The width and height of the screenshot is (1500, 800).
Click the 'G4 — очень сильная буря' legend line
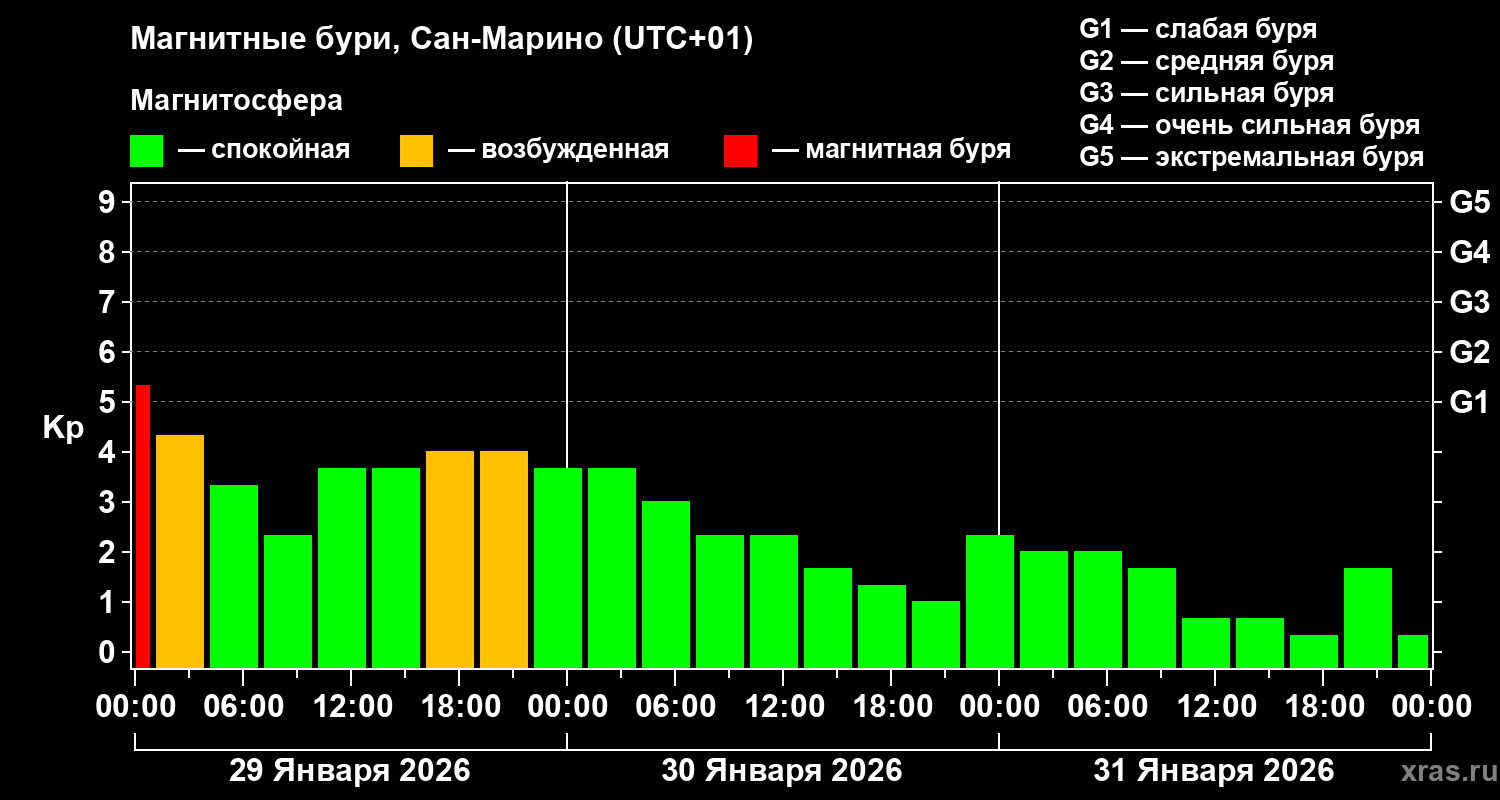click(1249, 125)
